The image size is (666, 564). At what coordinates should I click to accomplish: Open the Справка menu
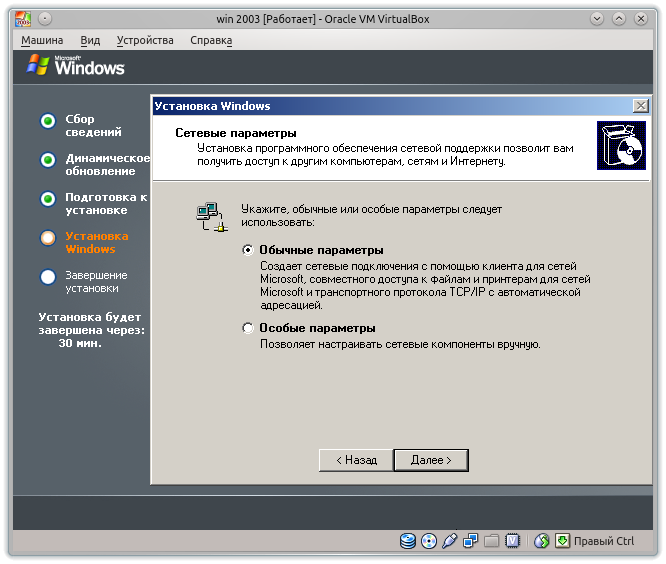tap(211, 40)
